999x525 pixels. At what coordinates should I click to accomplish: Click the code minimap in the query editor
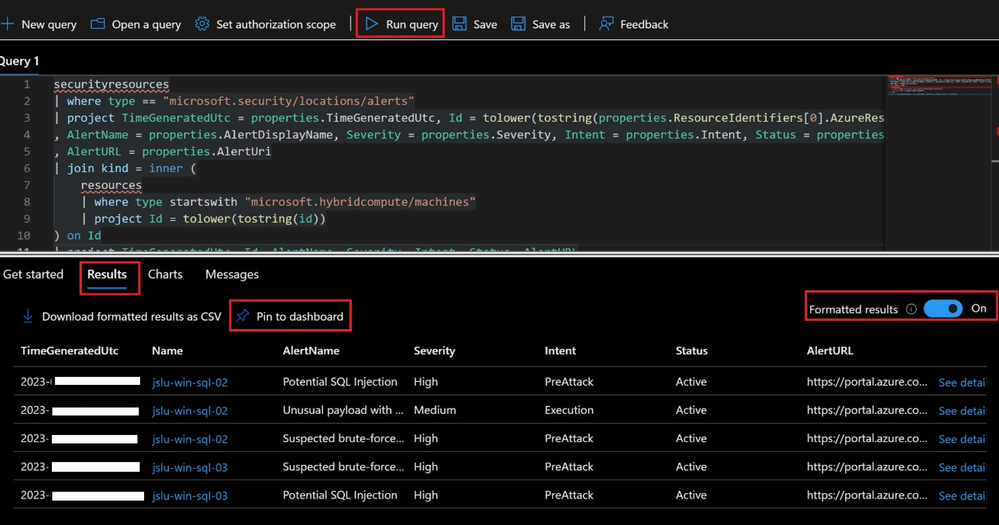940,85
